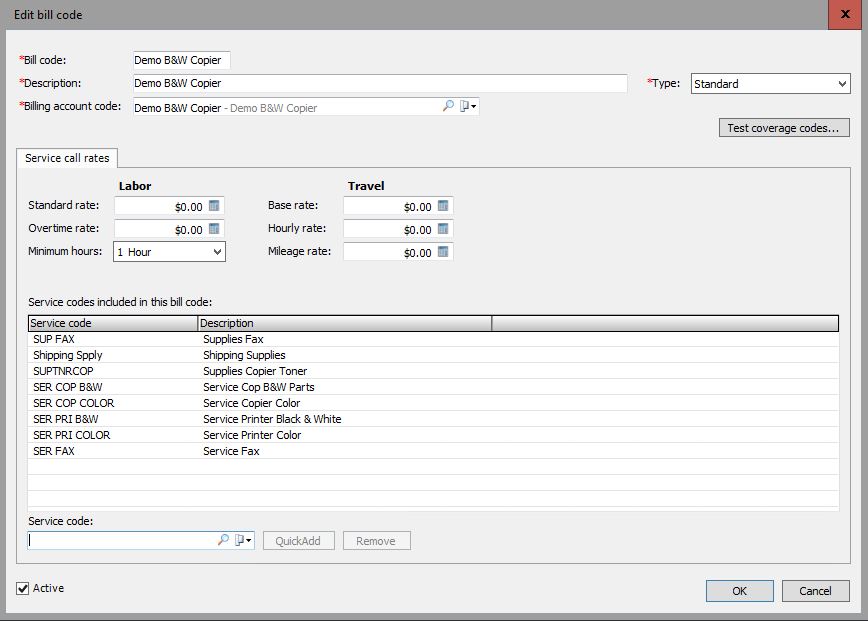Dismiss the dialog with Cancel

817,590
